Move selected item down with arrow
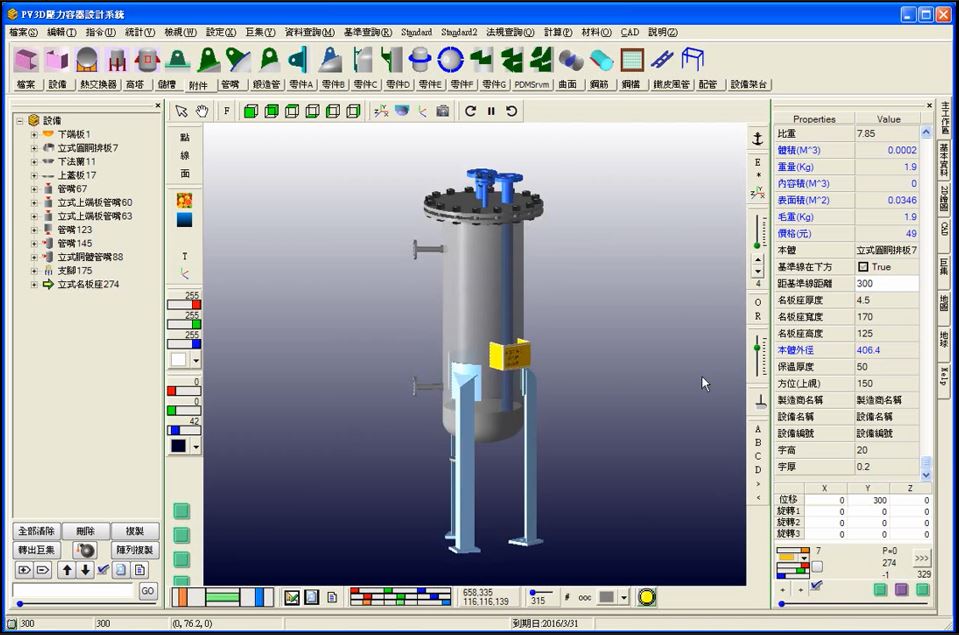Image resolution: width=959 pixels, height=635 pixels. pos(85,570)
